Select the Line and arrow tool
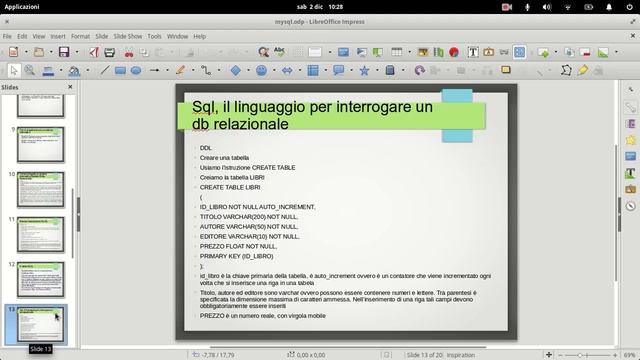The image size is (640, 360). coord(154,70)
